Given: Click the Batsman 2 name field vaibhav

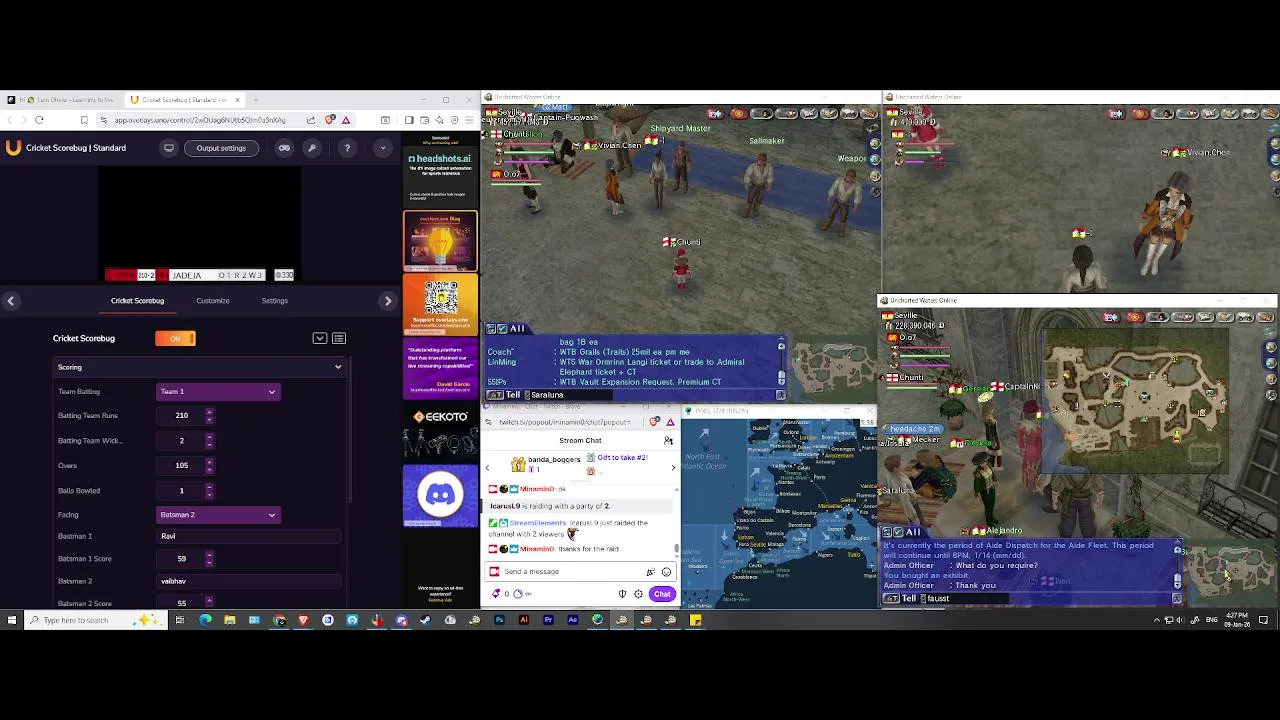Looking at the screenshot, I should coord(250,581).
